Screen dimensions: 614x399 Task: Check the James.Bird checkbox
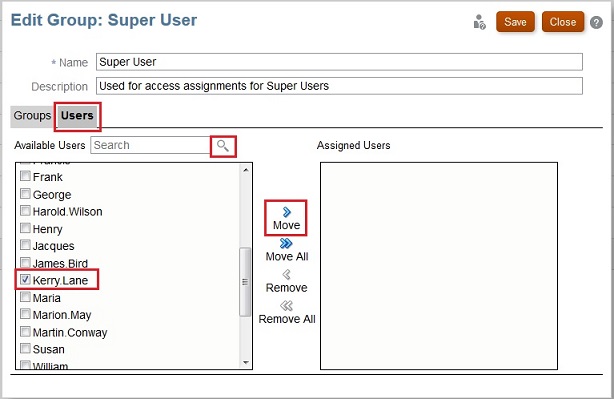[25, 262]
